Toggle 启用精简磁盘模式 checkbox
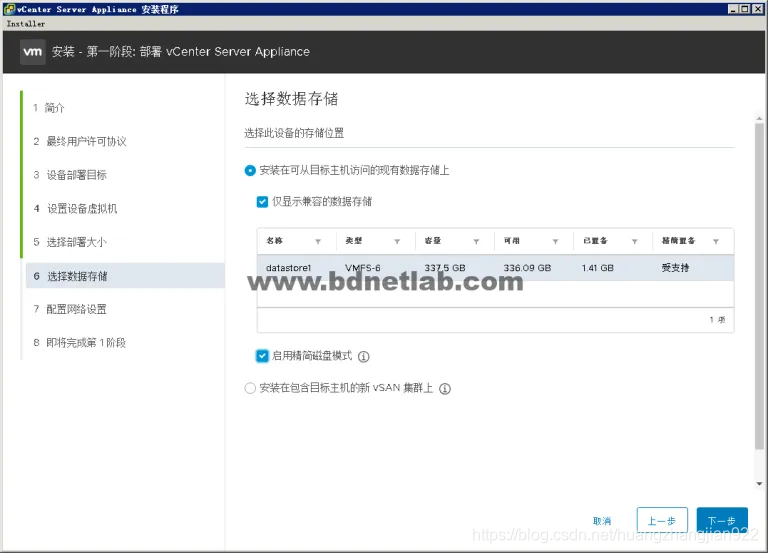 [x=263, y=356]
